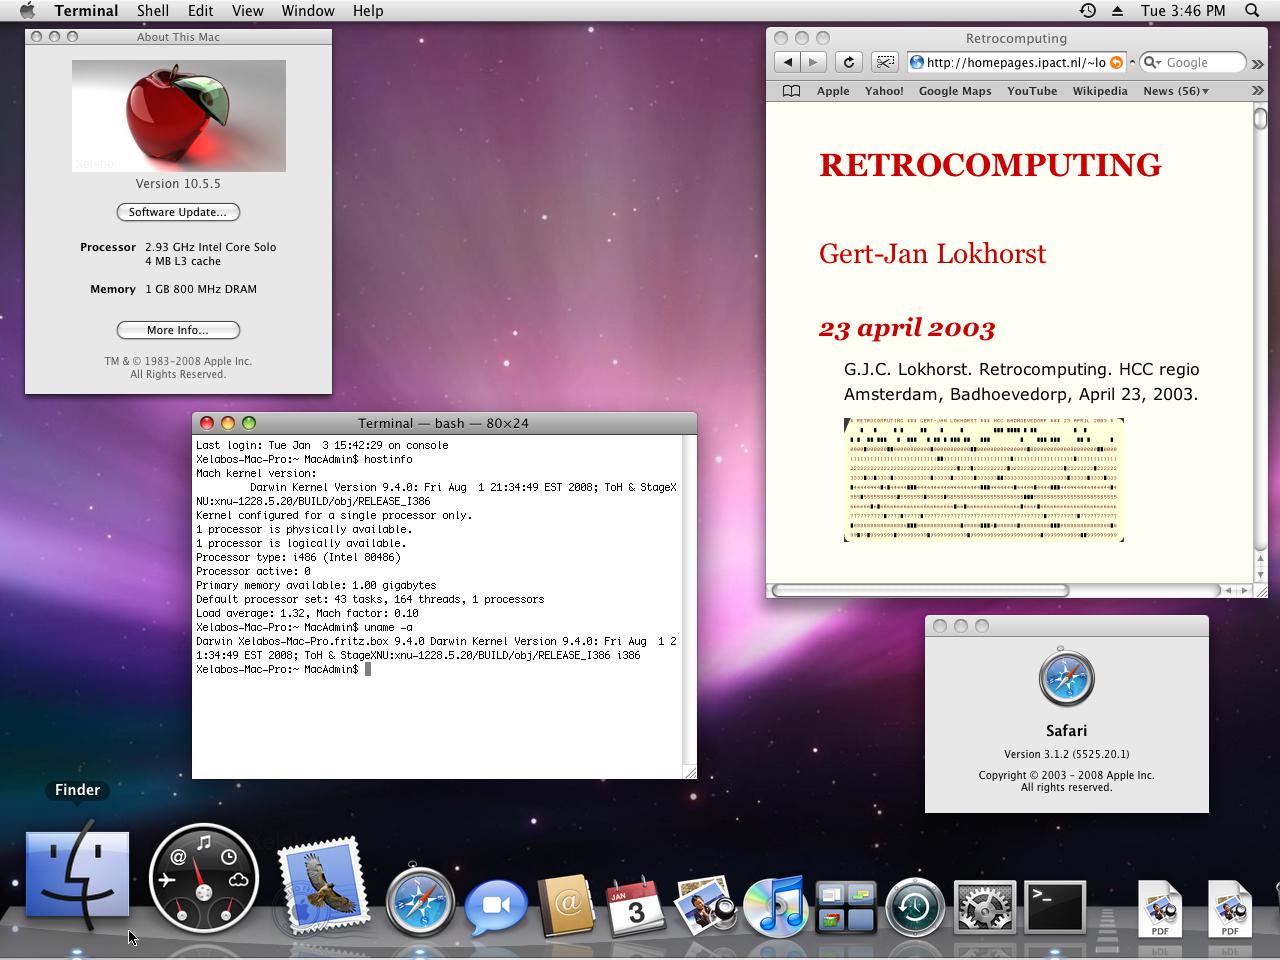This screenshot has height=960, width=1280.
Task: Click Time Machine status icon in menu bar
Action: pos(1088,11)
